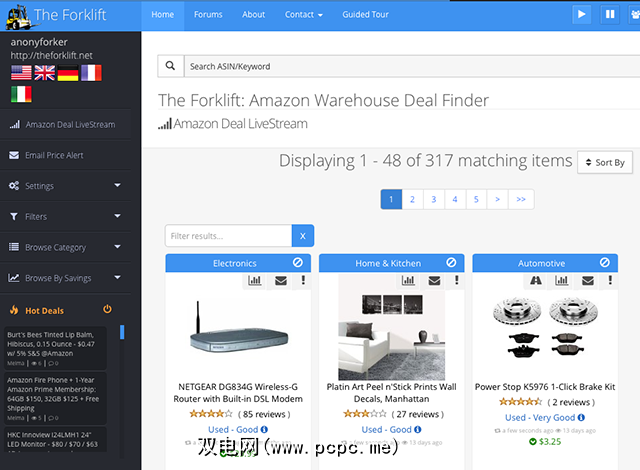Set email alert for Power Stop Brake Kit
The height and width of the screenshot is (470, 640).
[x=588, y=281]
